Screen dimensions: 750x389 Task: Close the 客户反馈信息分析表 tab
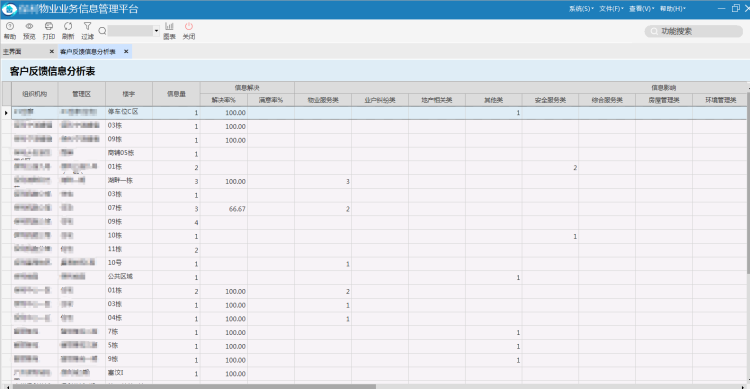coord(126,52)
